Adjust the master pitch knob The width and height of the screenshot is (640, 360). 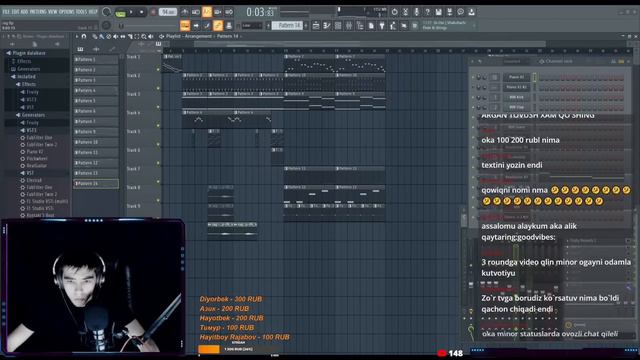107,25
